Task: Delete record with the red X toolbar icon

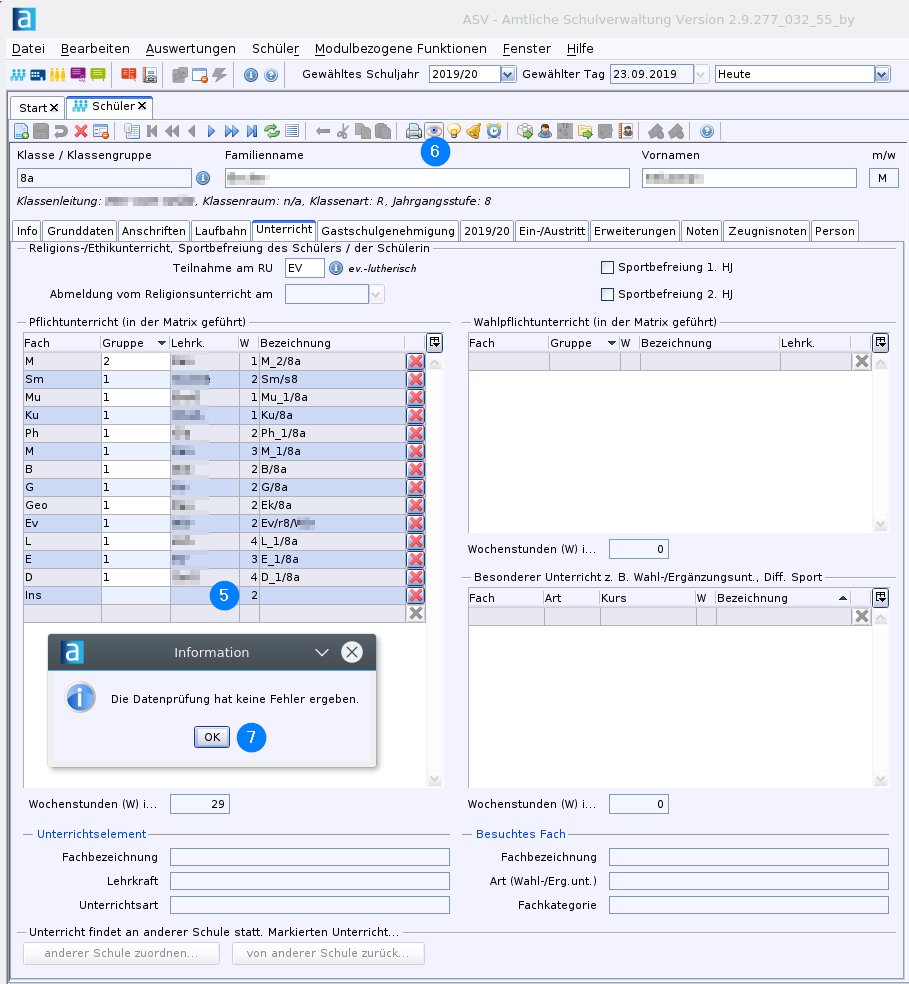Action: click(x=81, y=131)
